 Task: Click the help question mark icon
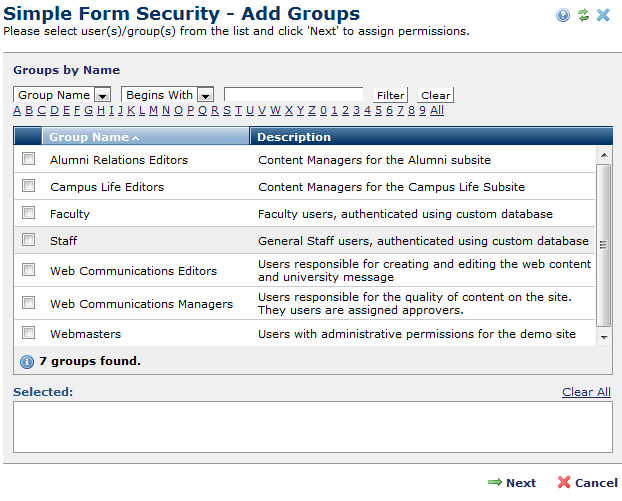point(563,15)
